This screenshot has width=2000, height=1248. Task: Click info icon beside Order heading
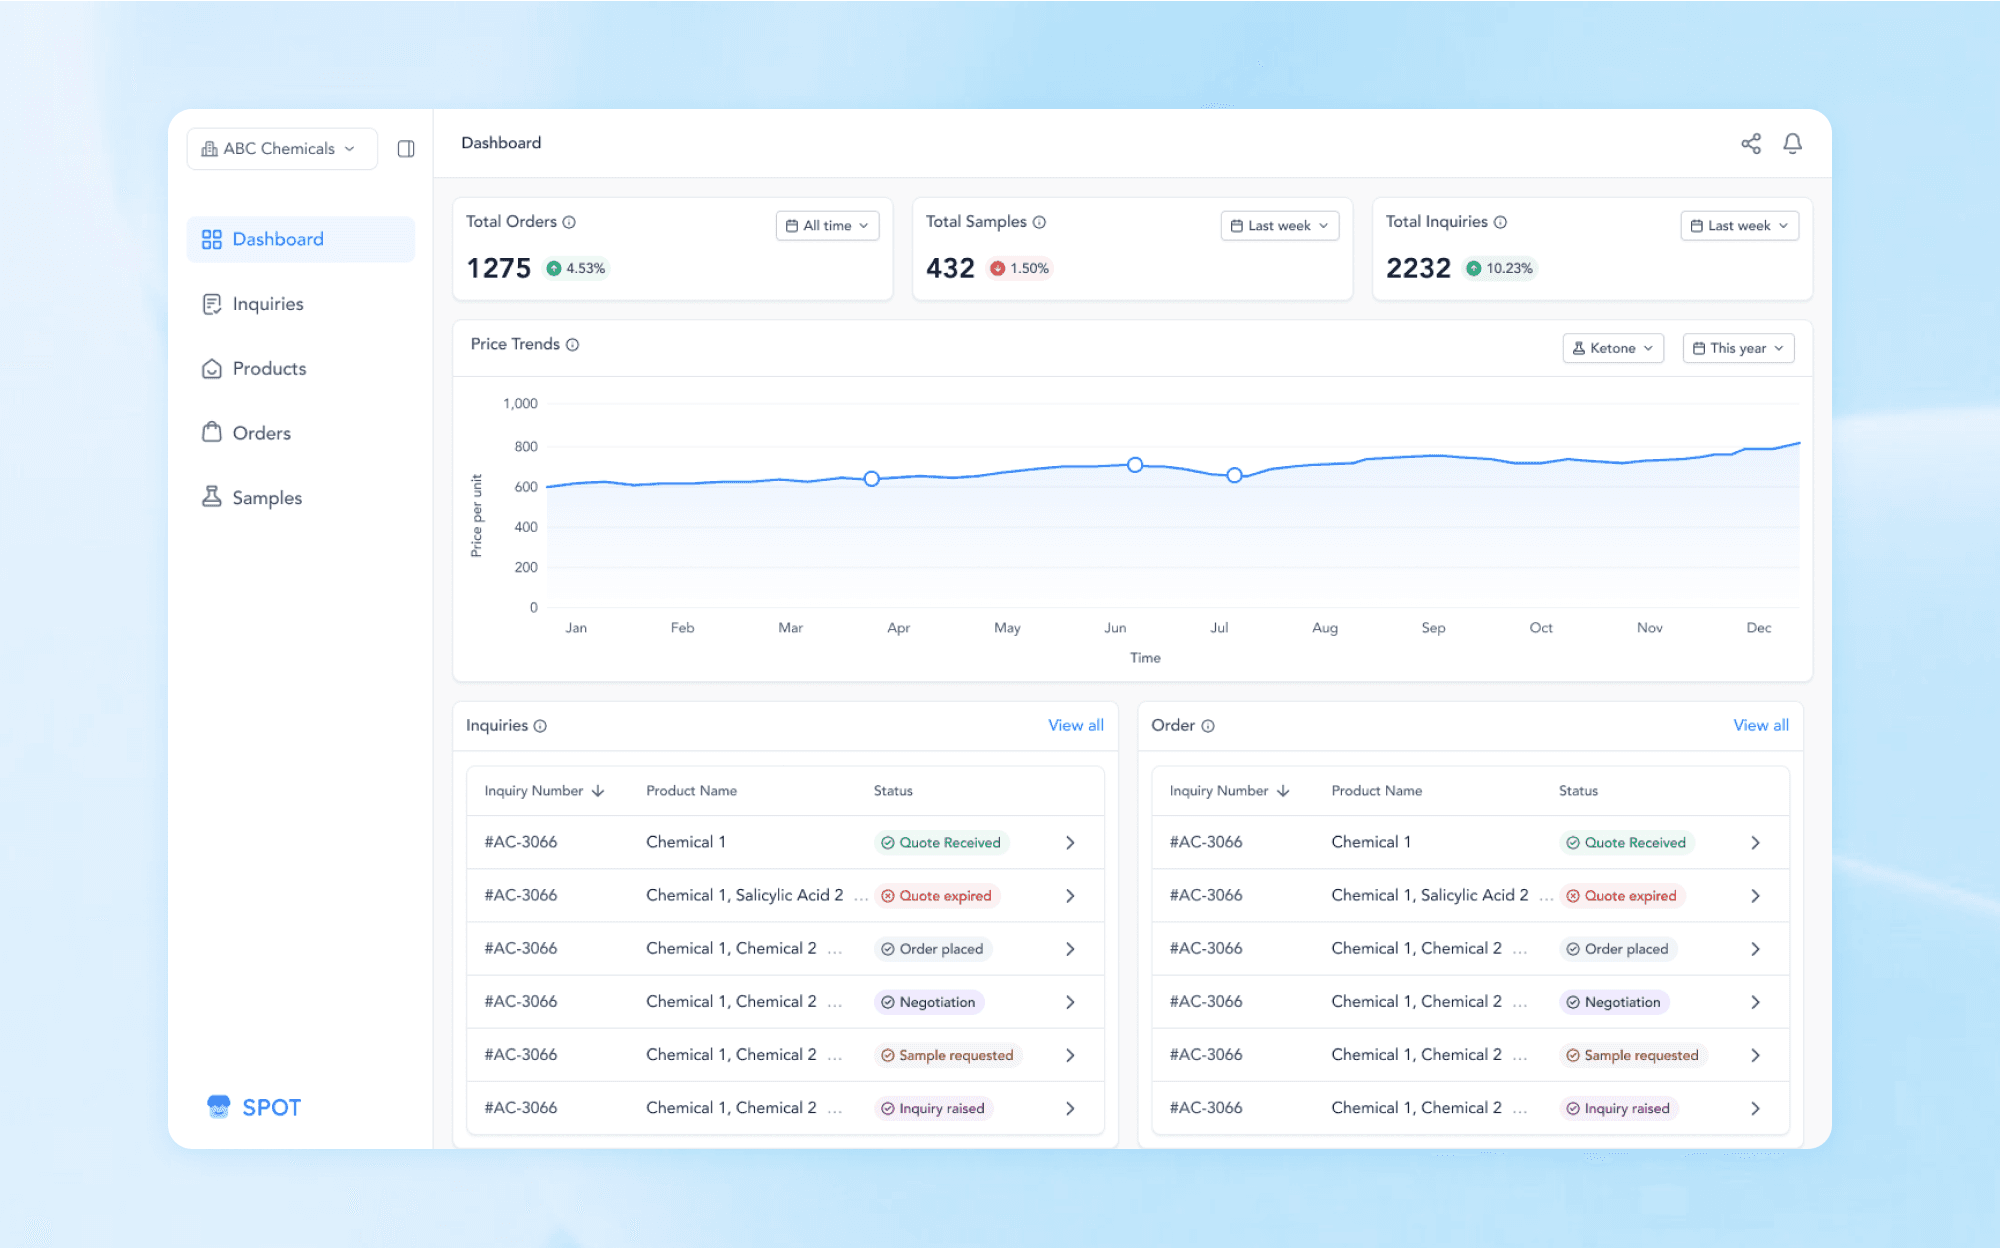1208,726
